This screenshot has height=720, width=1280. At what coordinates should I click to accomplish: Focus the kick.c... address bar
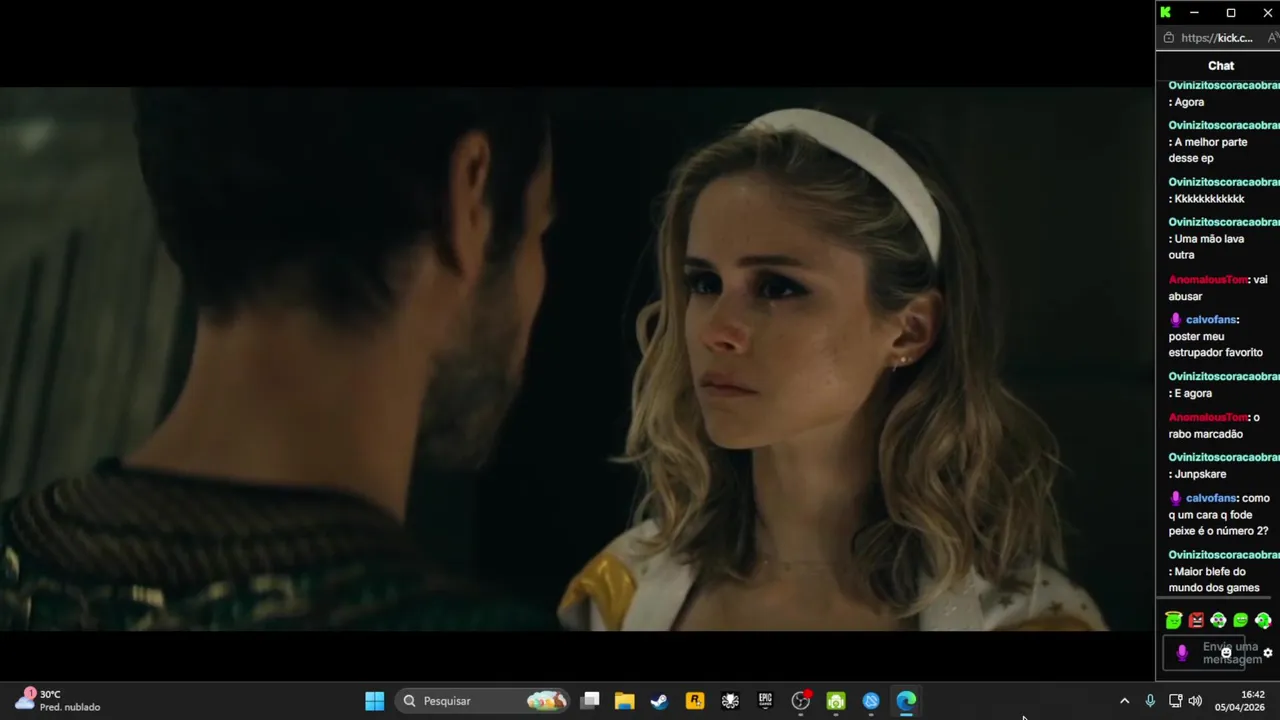tap(1217, 38)
